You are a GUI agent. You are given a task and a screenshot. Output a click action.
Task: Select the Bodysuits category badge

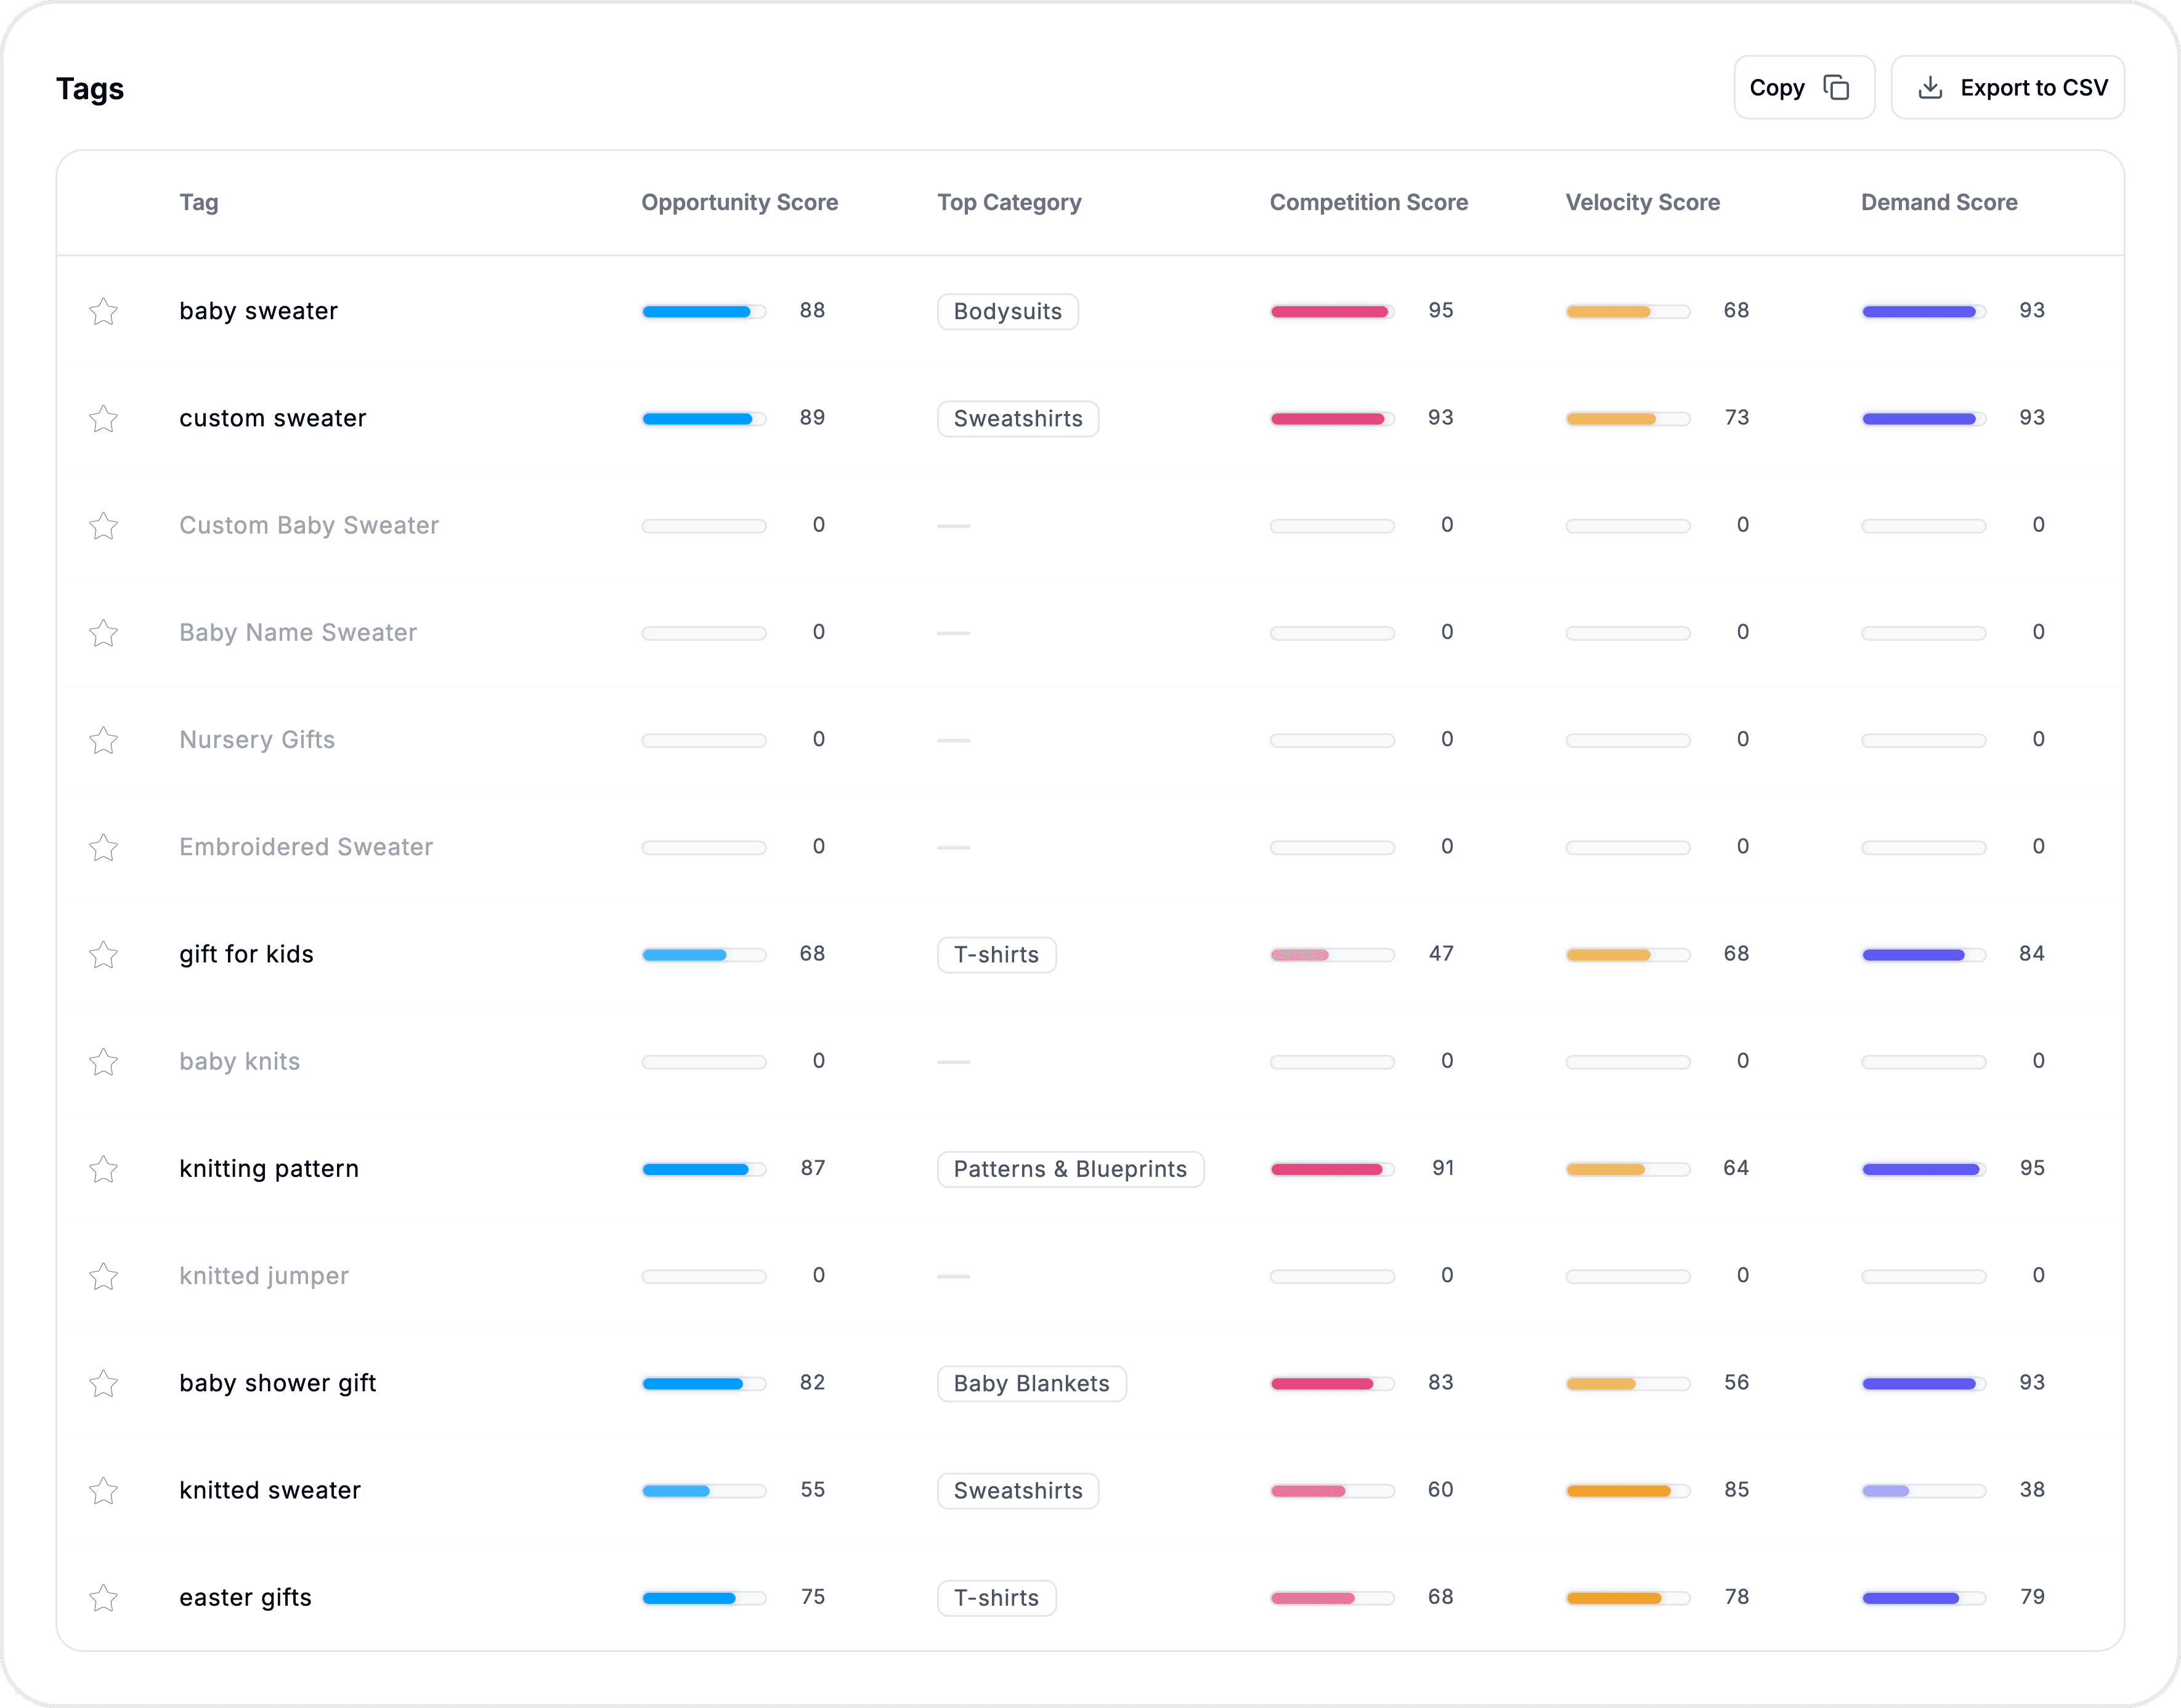[1007, 312]
